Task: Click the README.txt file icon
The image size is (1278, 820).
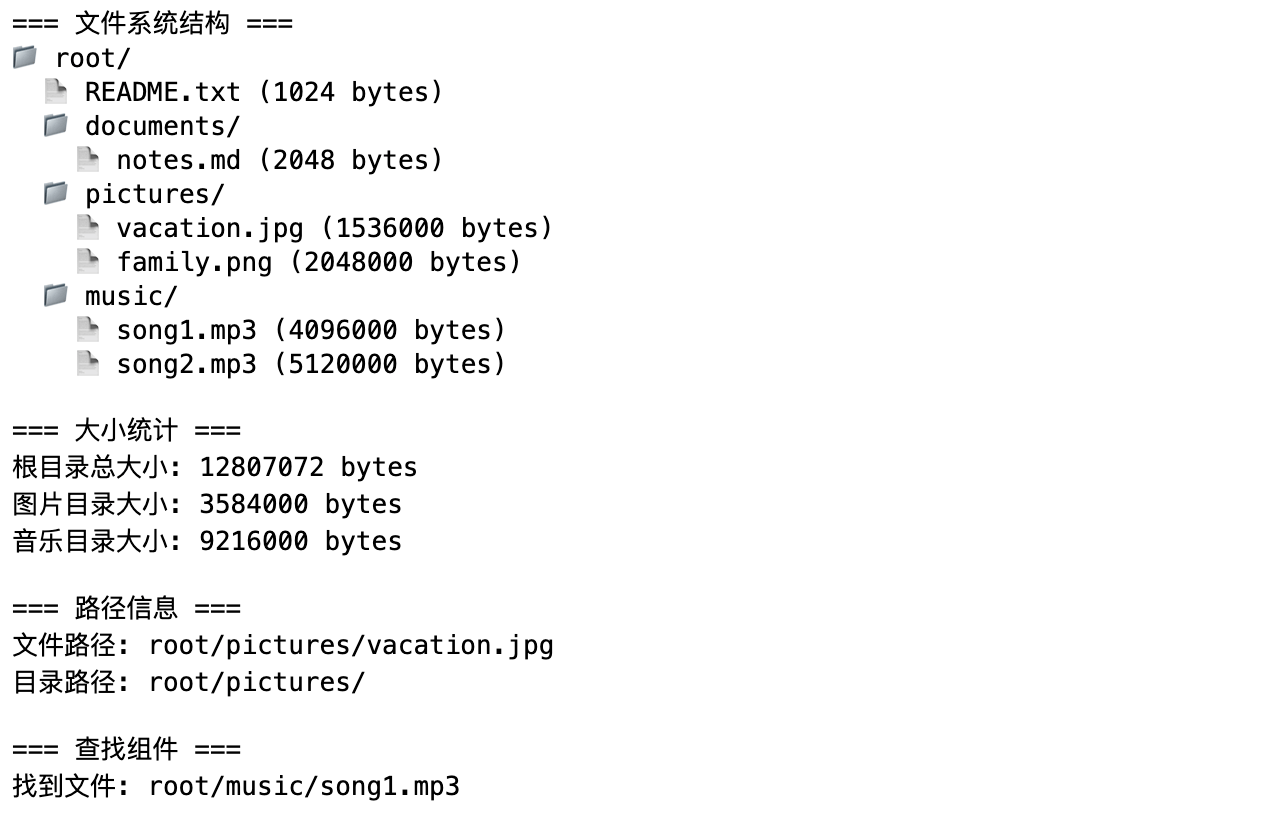Action: [x=56, y=92]
